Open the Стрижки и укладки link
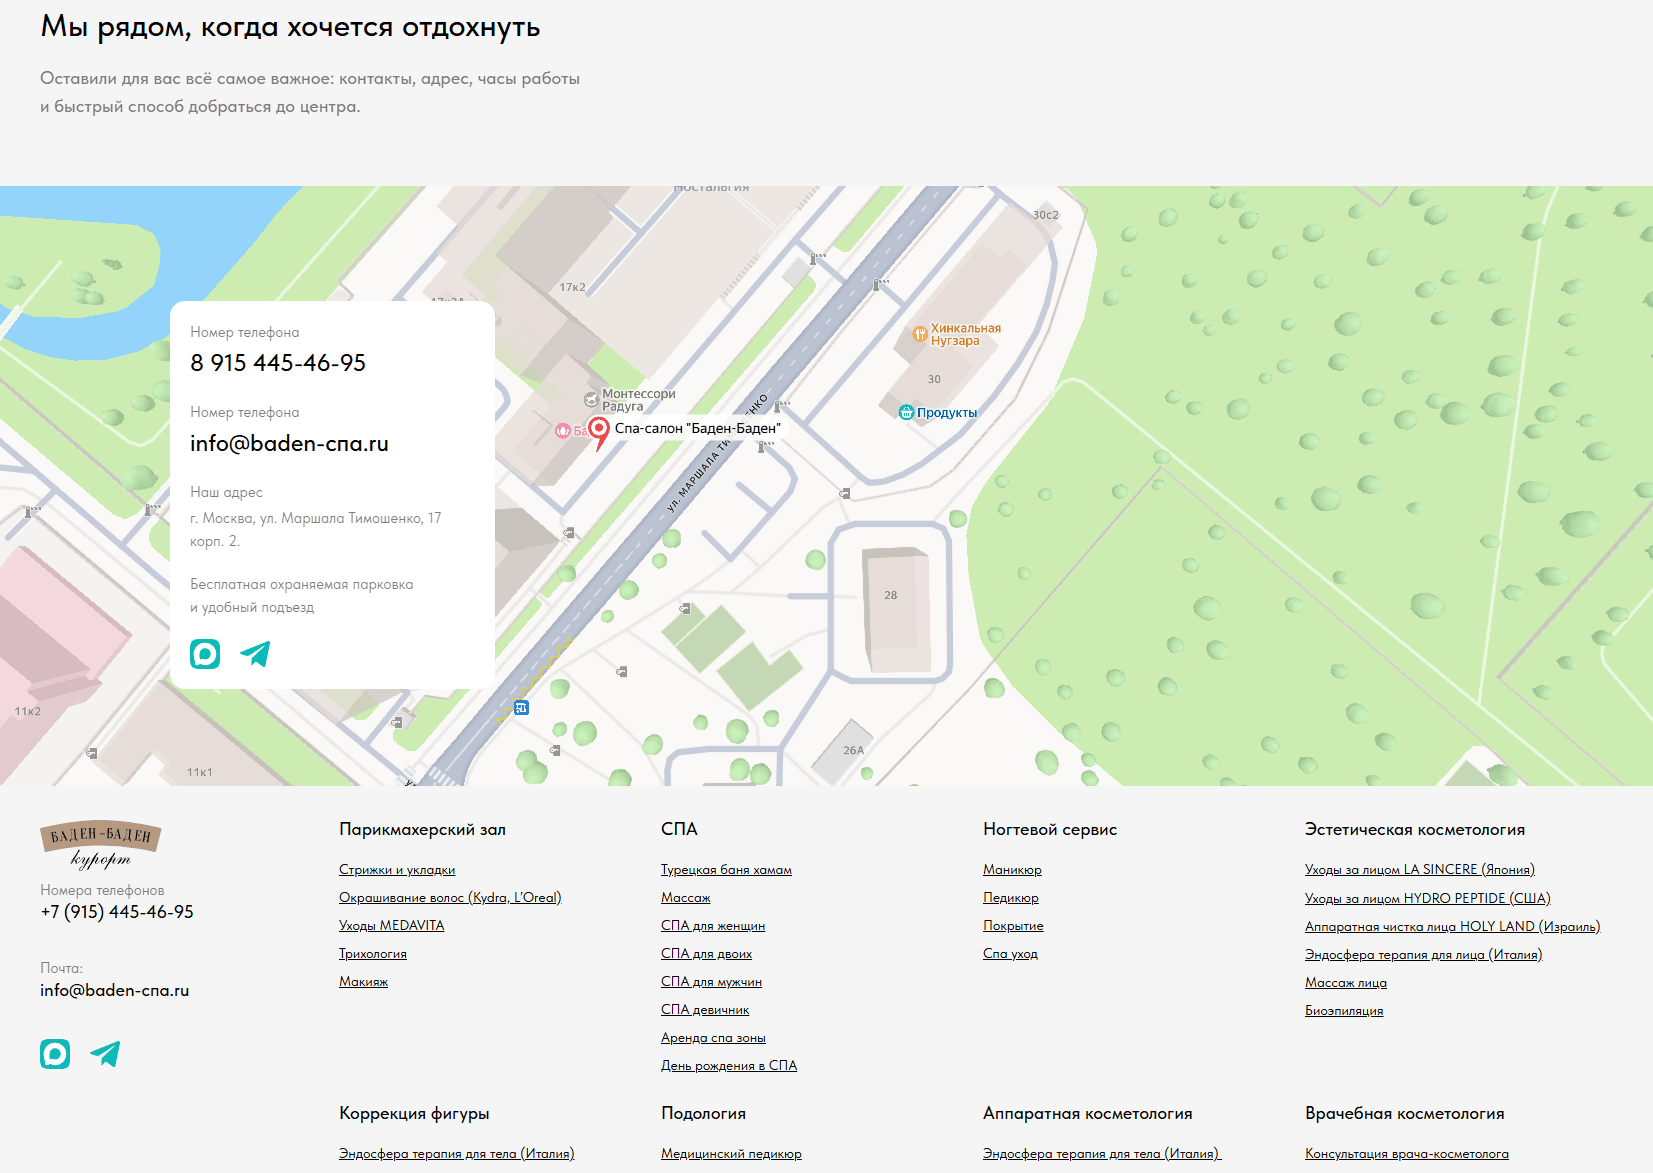The image size is (1653, 1173). point(397,870)
